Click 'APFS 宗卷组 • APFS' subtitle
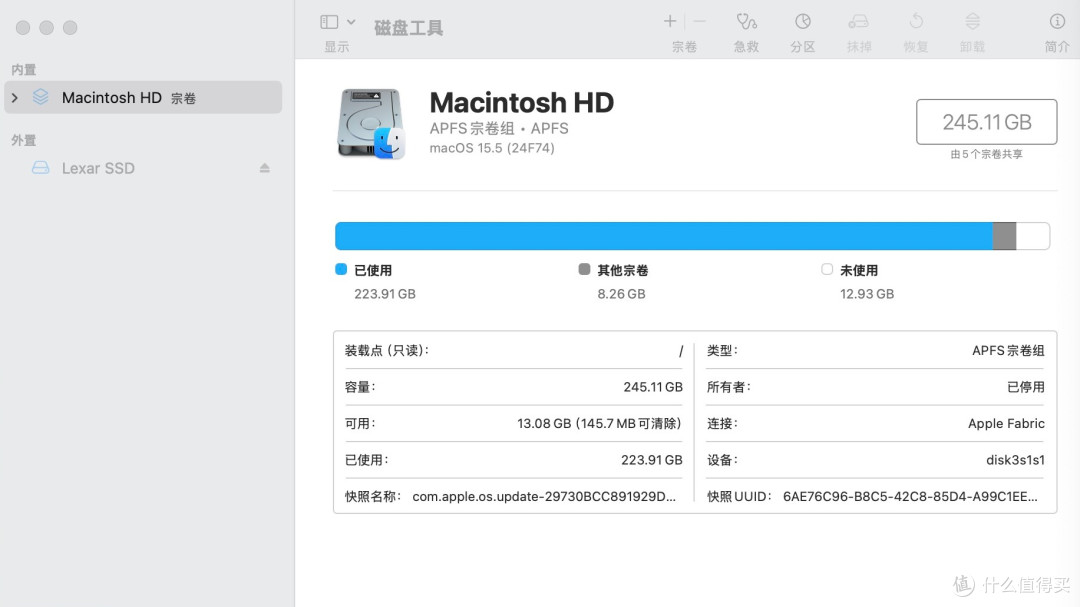Image resolution: width=1080 pixels, height=607 pixels. [x=499, y=129]
